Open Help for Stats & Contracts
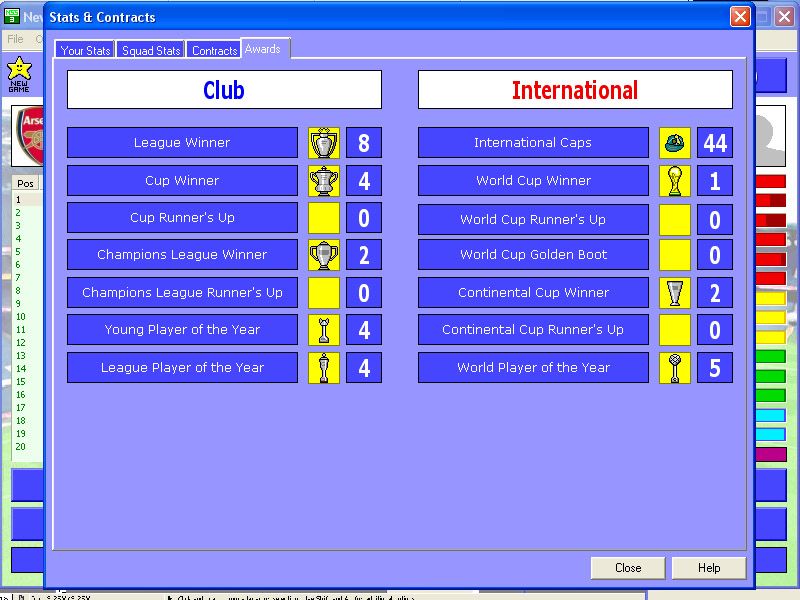This screenshot has width=800, height=600. click(x=708, y=568)
